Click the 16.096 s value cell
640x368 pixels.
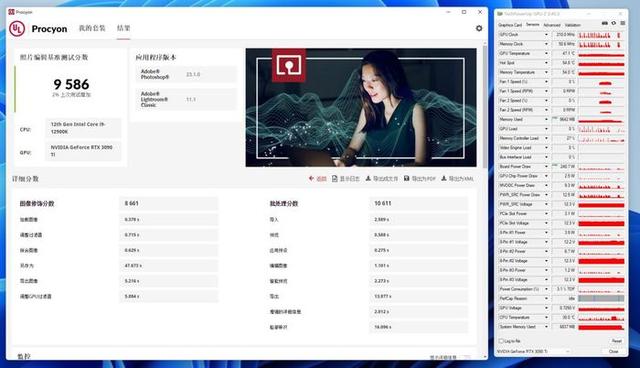coord(418,327)
